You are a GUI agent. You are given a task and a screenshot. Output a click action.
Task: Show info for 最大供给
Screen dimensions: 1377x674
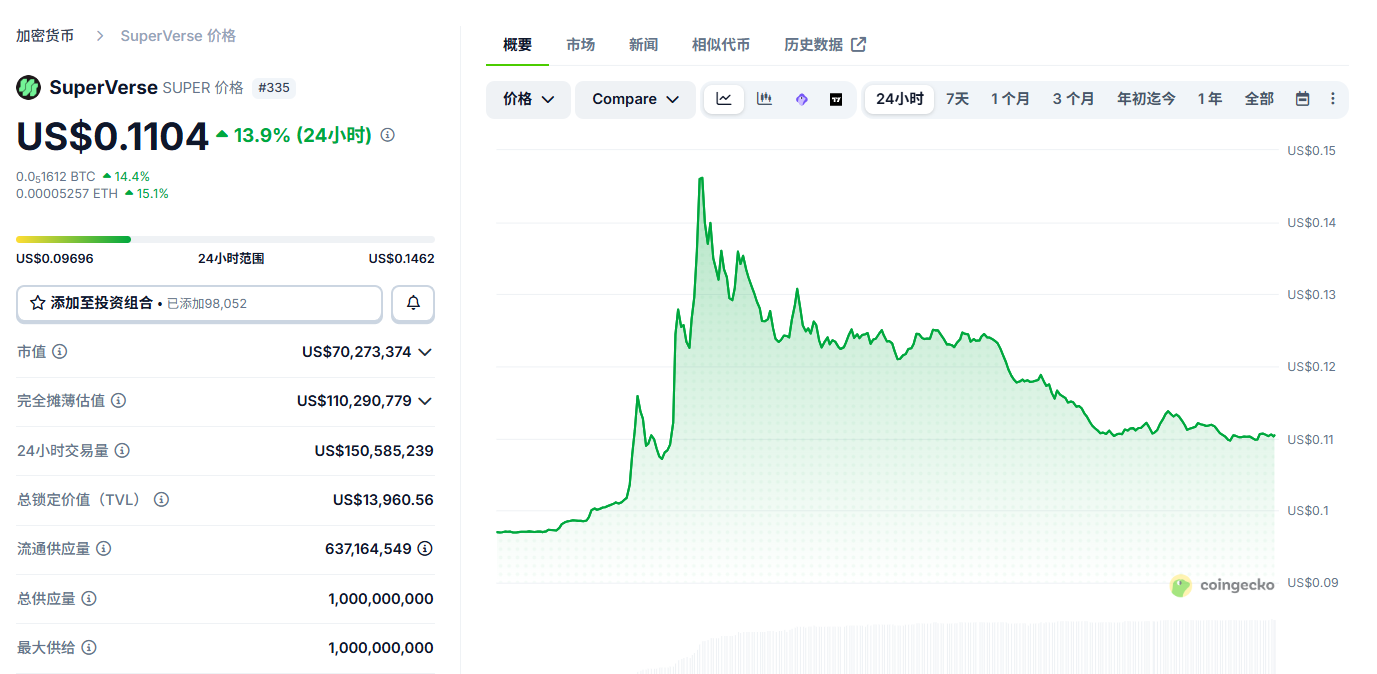click(89, 648)
